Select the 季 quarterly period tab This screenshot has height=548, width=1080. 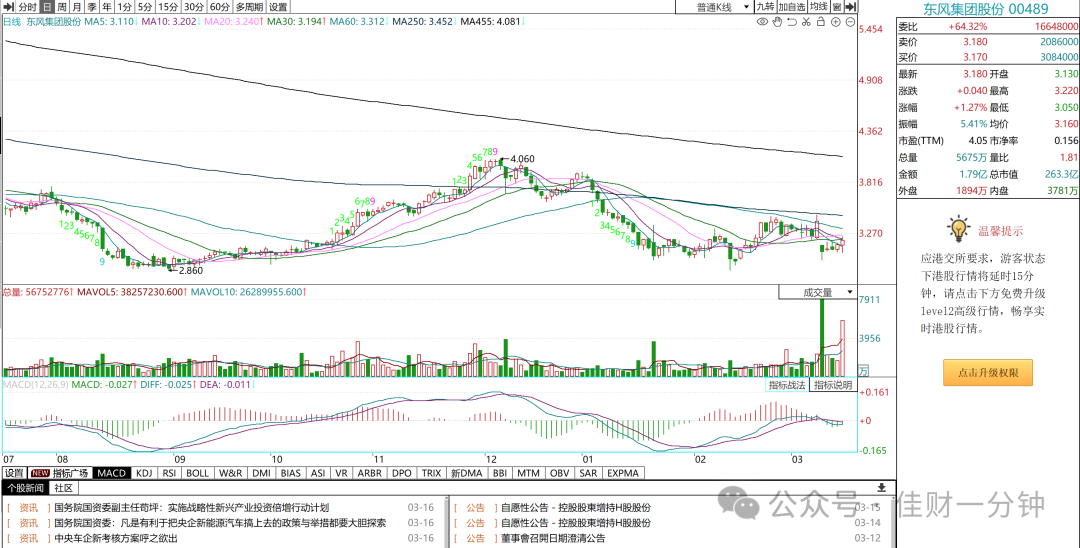[92, 7]
